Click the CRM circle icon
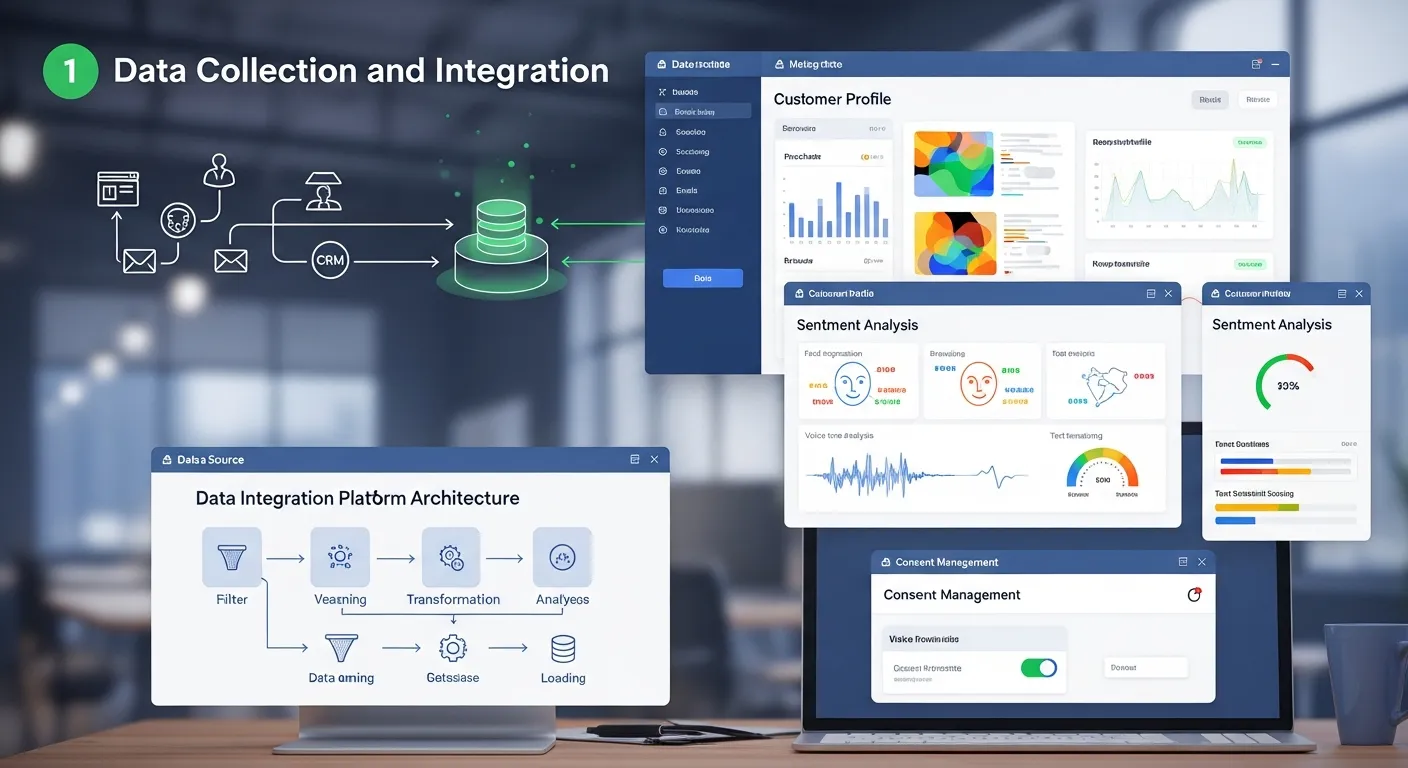Screen dimensions: 1408x768 coord(329,260)
